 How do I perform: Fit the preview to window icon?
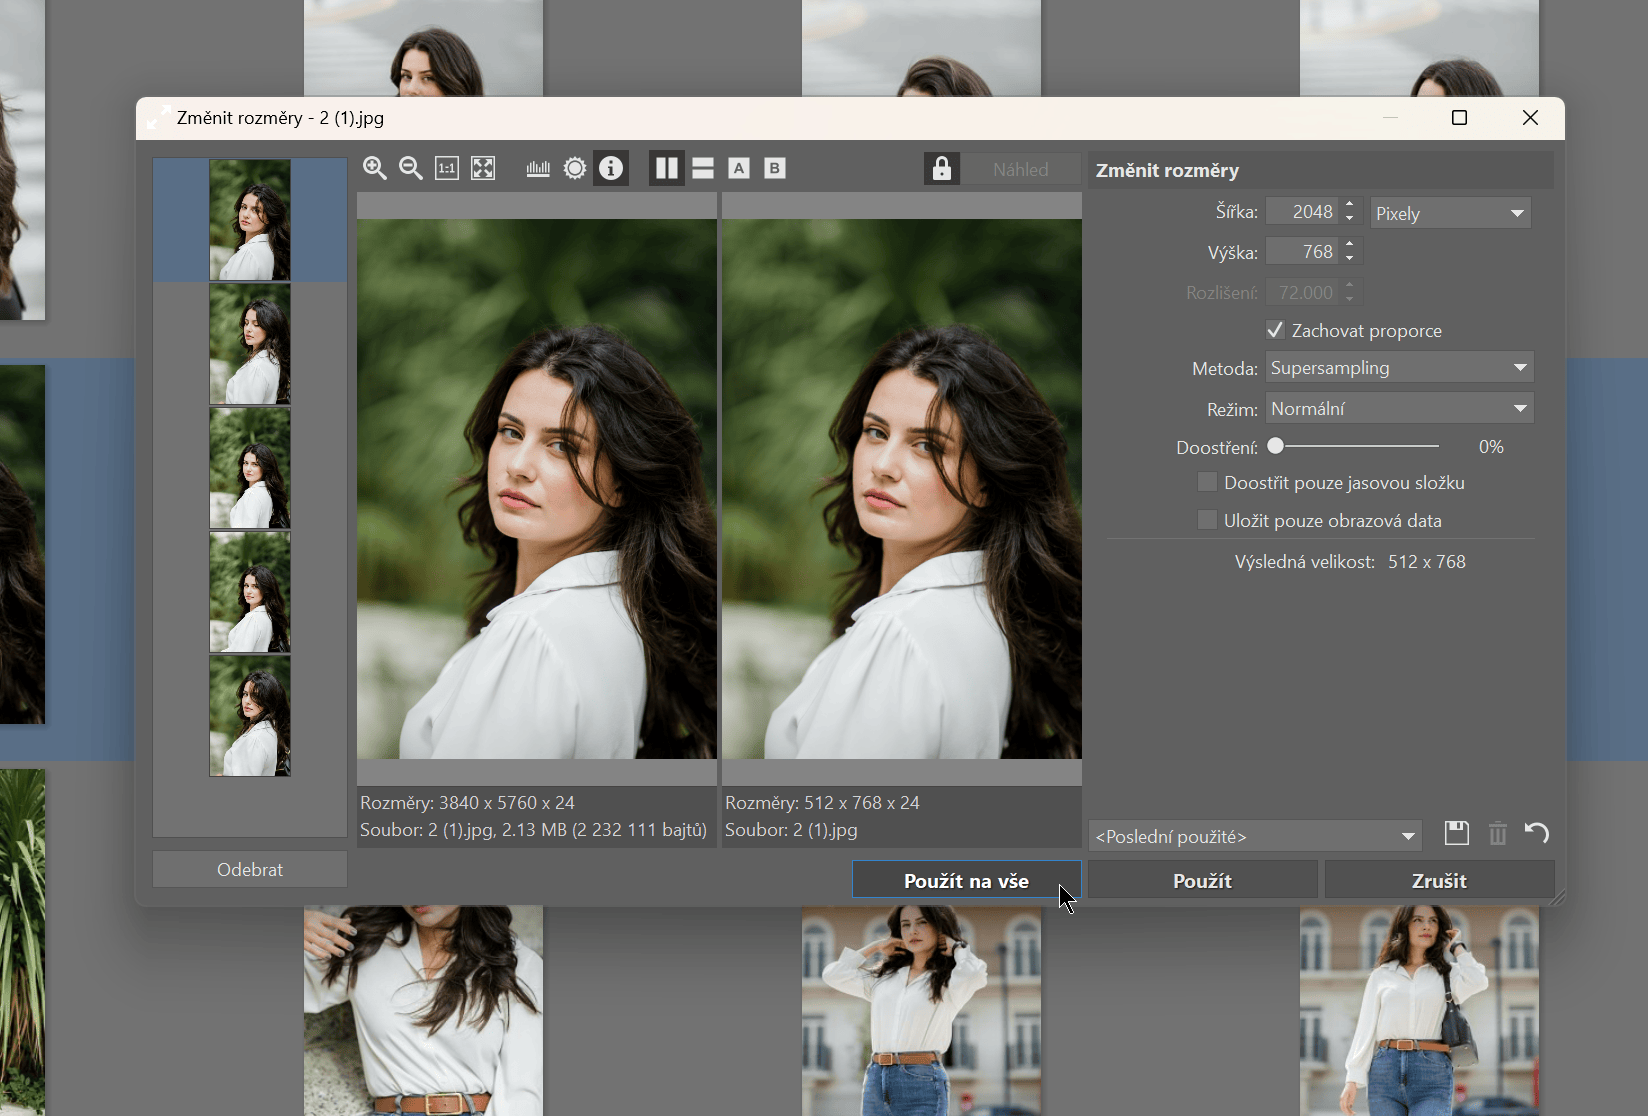pyautogui.click(x=483, y=168)
